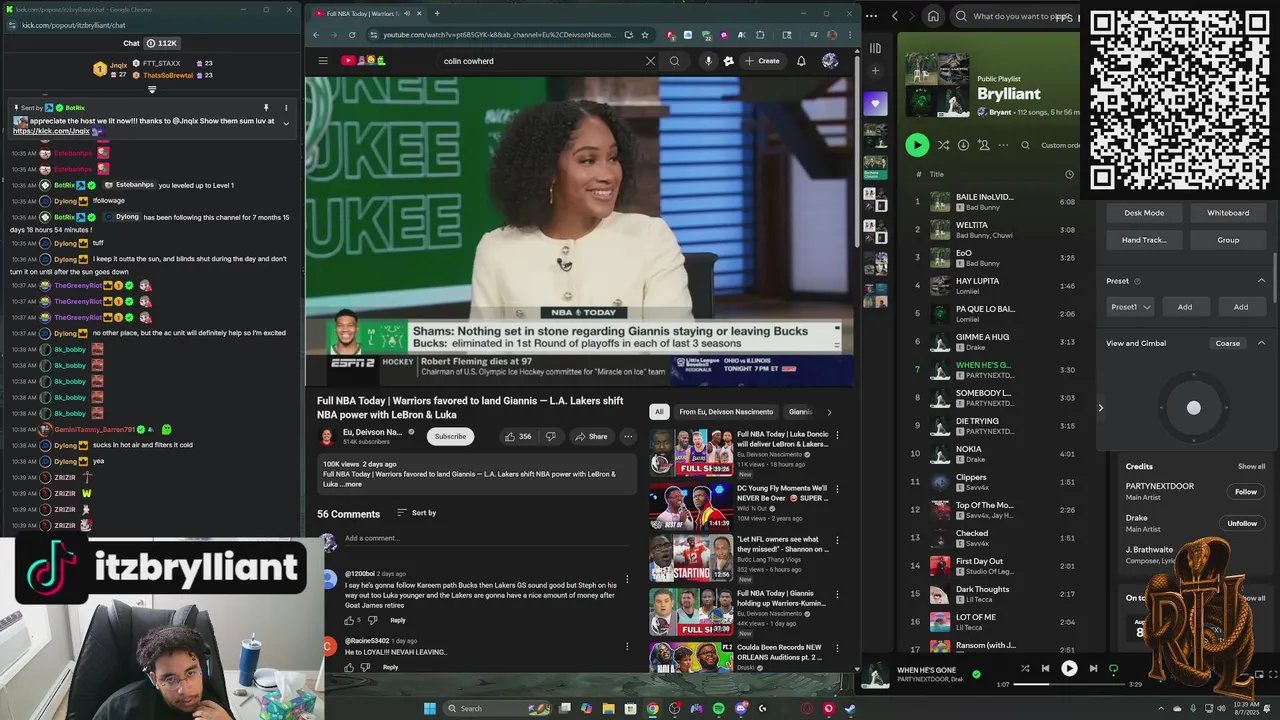Remove 'When He's Gone' from Liked Songs
1280x720 pixels.
click(x=977, y=674)
